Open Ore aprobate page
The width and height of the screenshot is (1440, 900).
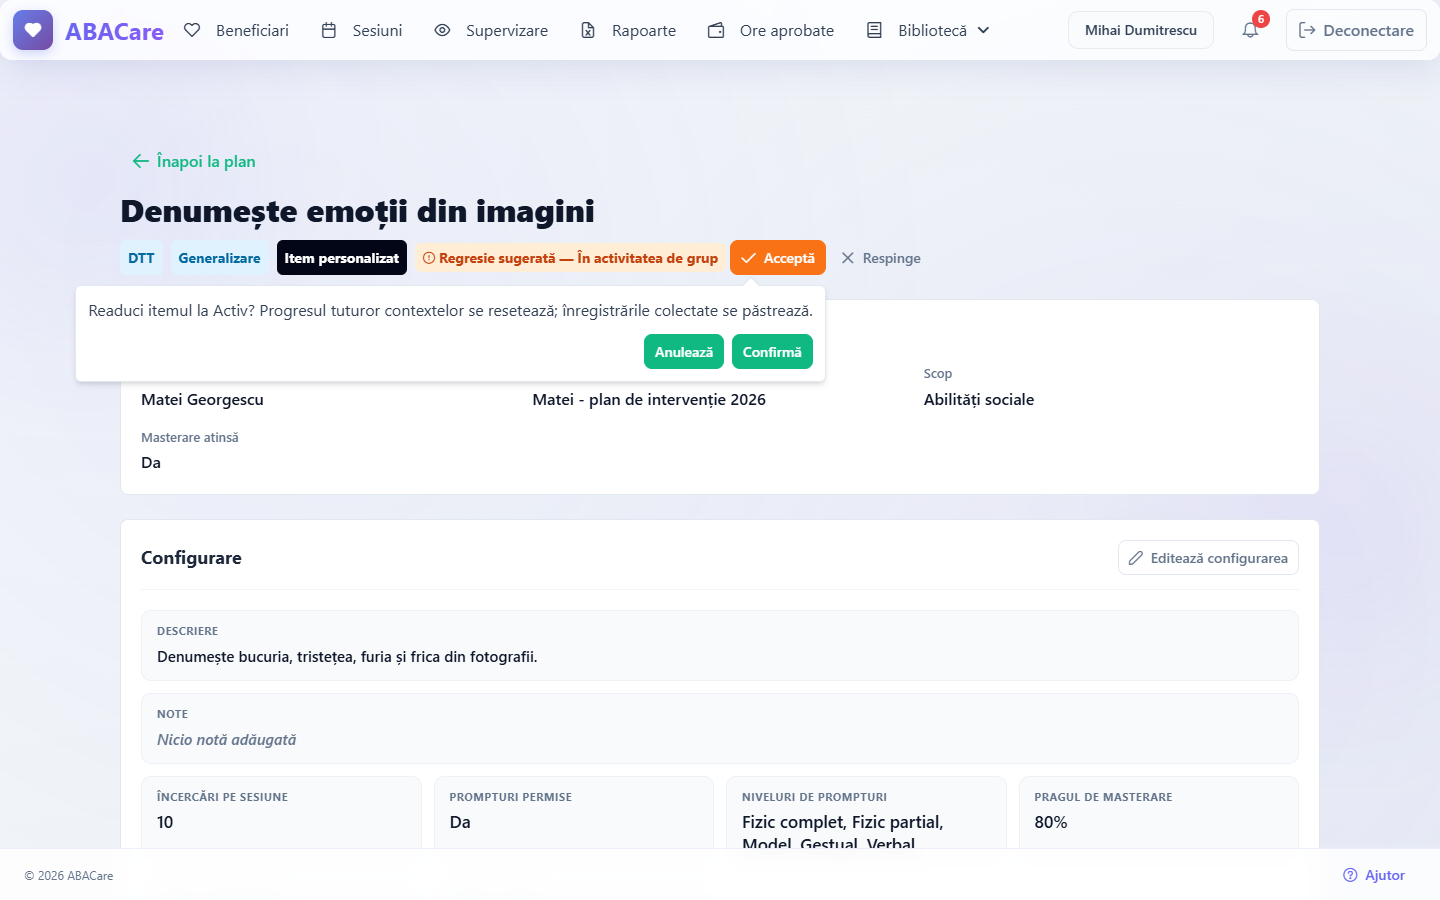771,30
